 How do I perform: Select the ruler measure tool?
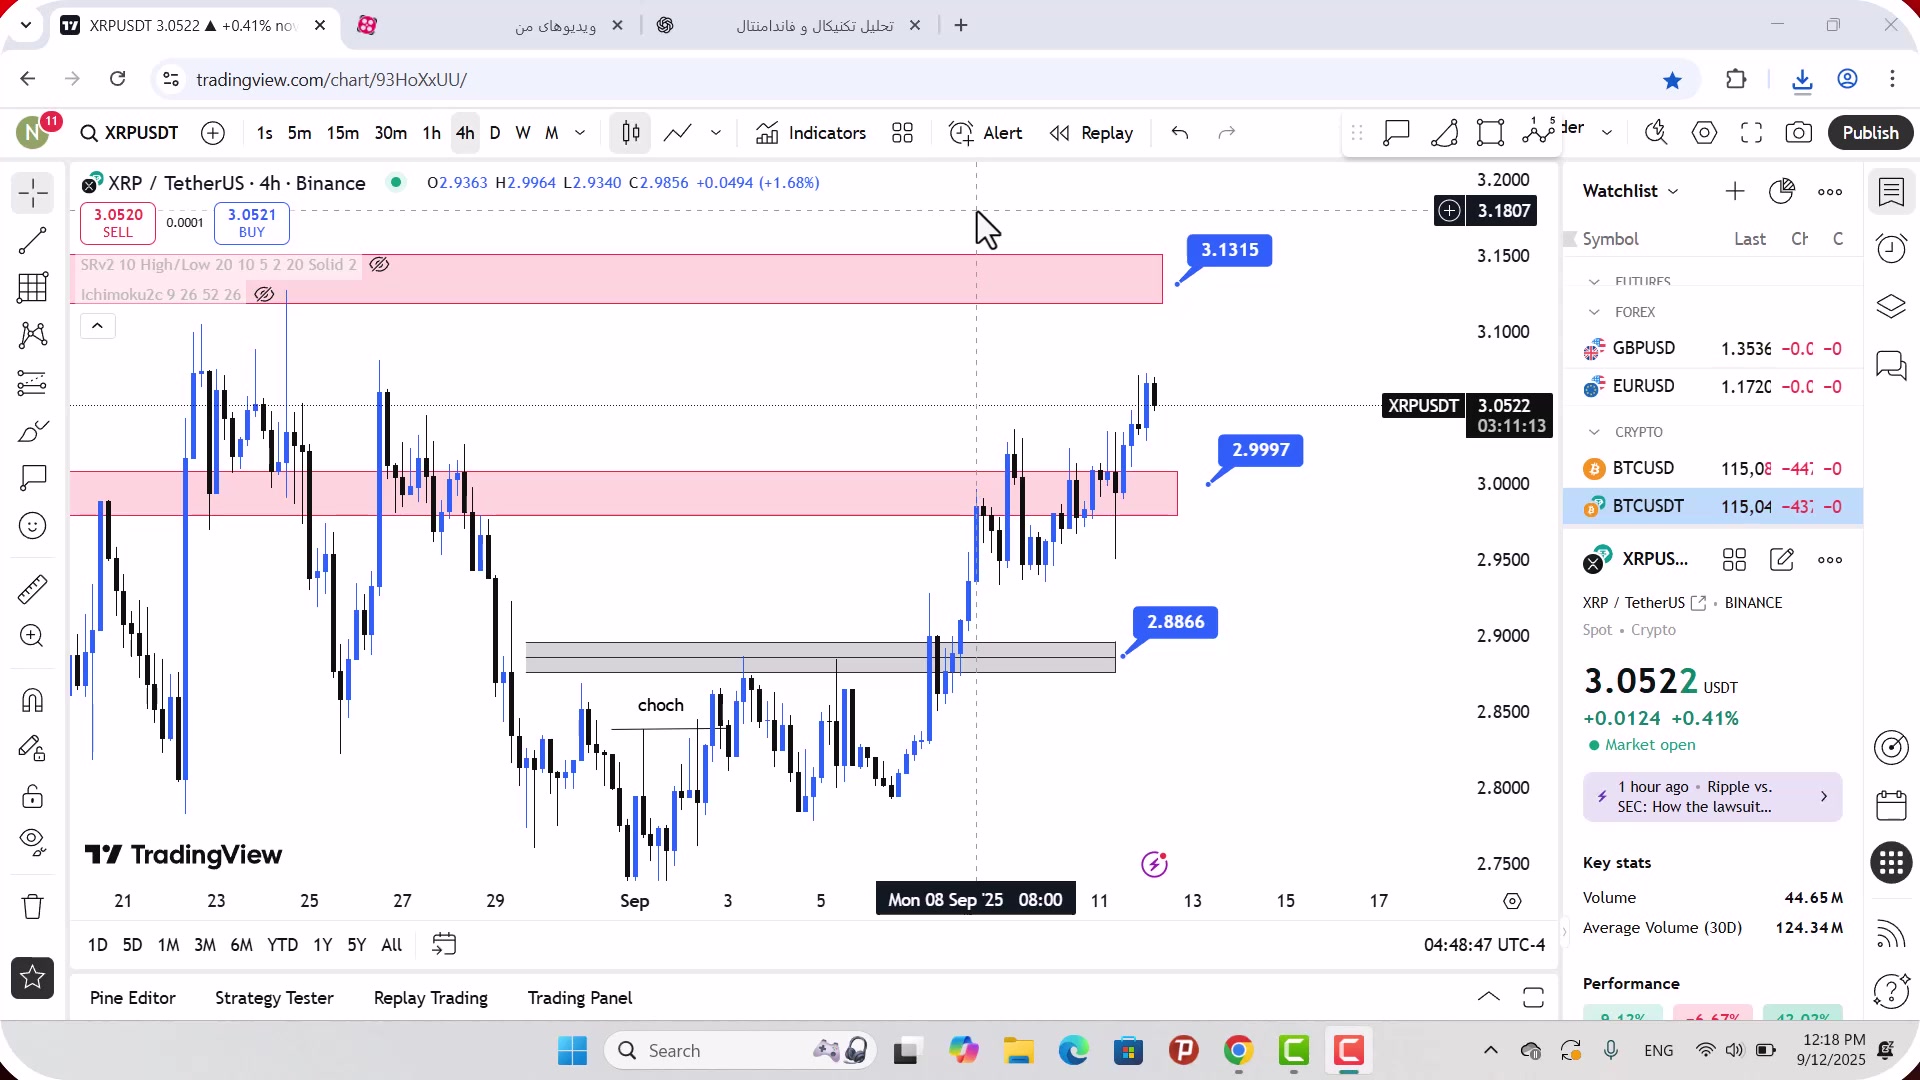tap(32, 589)
